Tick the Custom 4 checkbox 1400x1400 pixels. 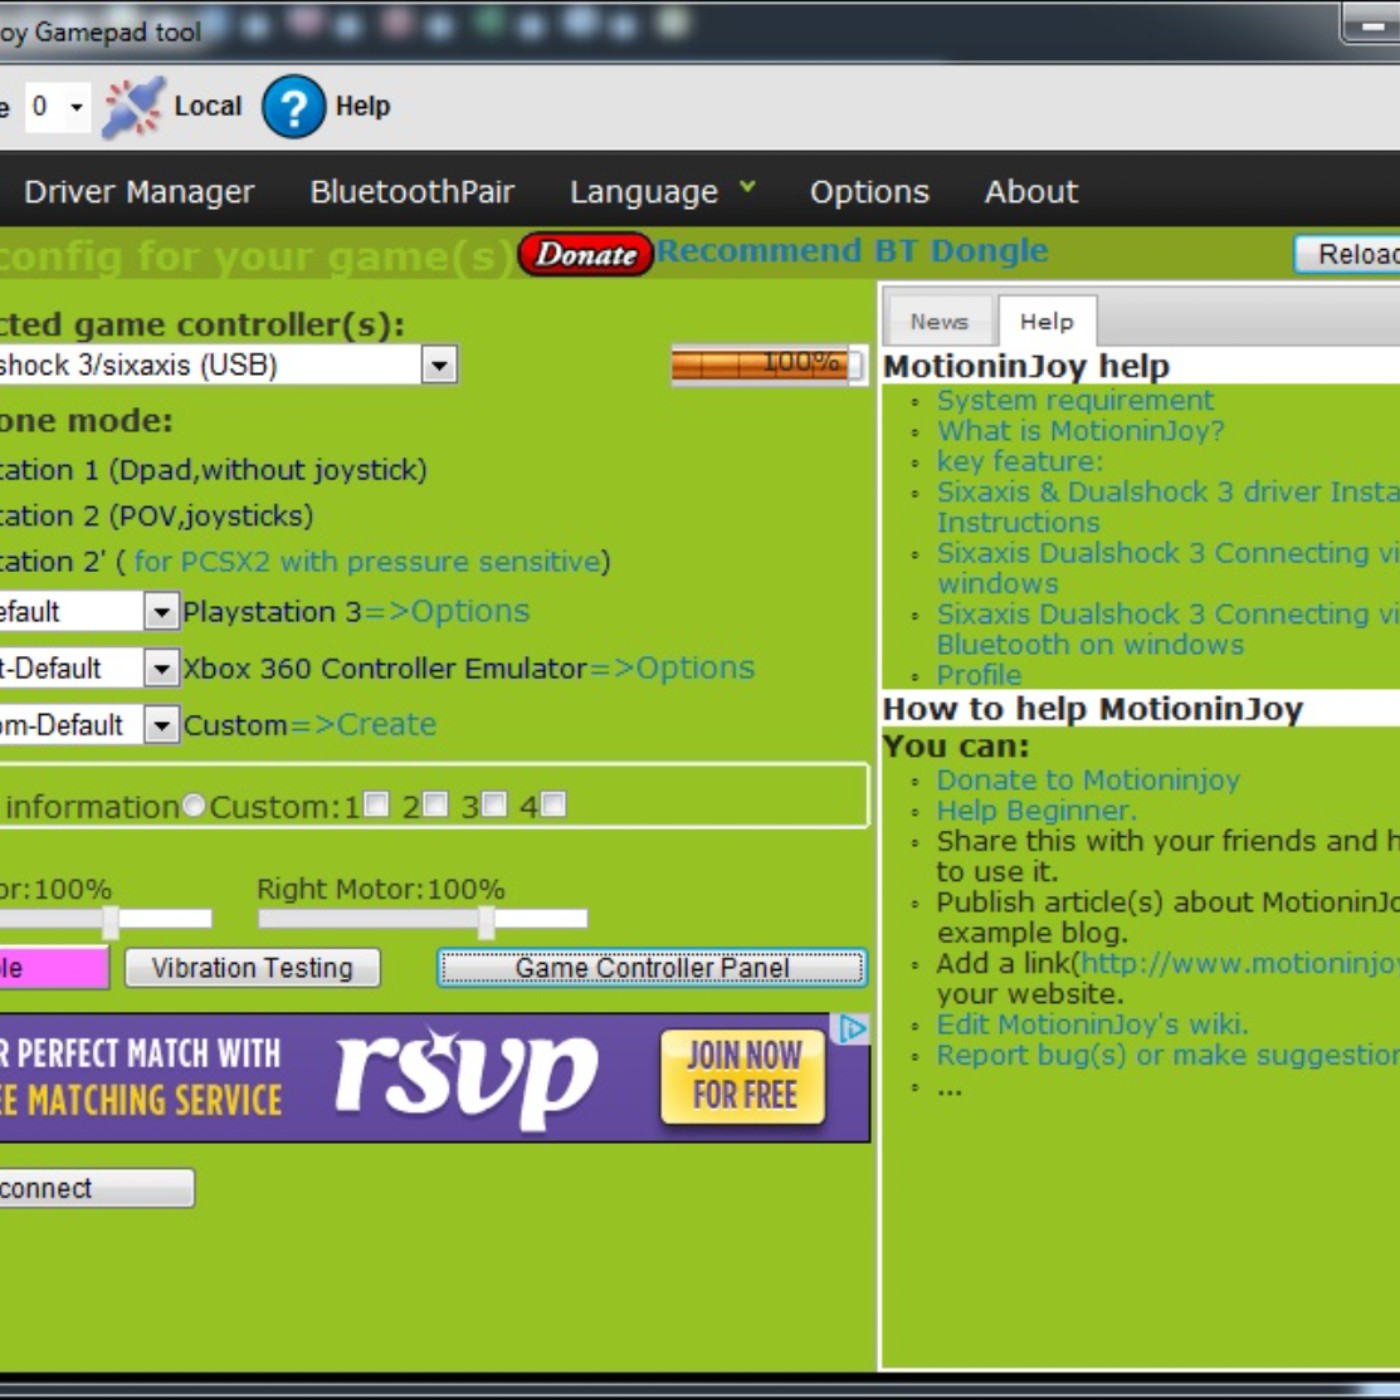[x=553, y=804]
